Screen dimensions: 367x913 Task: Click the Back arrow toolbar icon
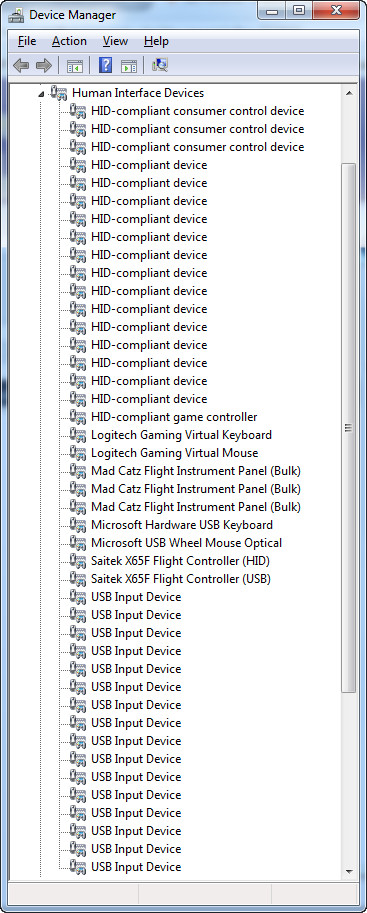21,65
